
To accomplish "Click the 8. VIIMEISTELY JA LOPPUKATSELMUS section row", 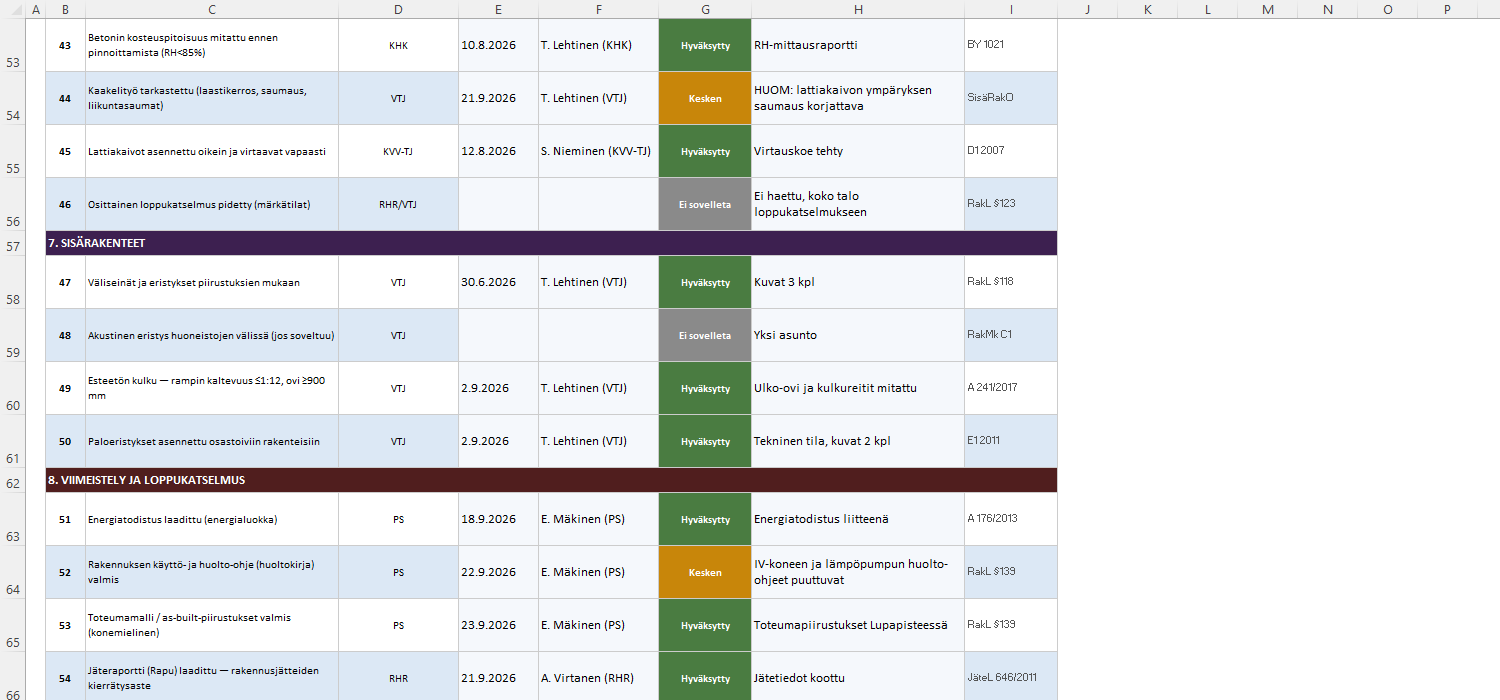I will pos(551,480).
